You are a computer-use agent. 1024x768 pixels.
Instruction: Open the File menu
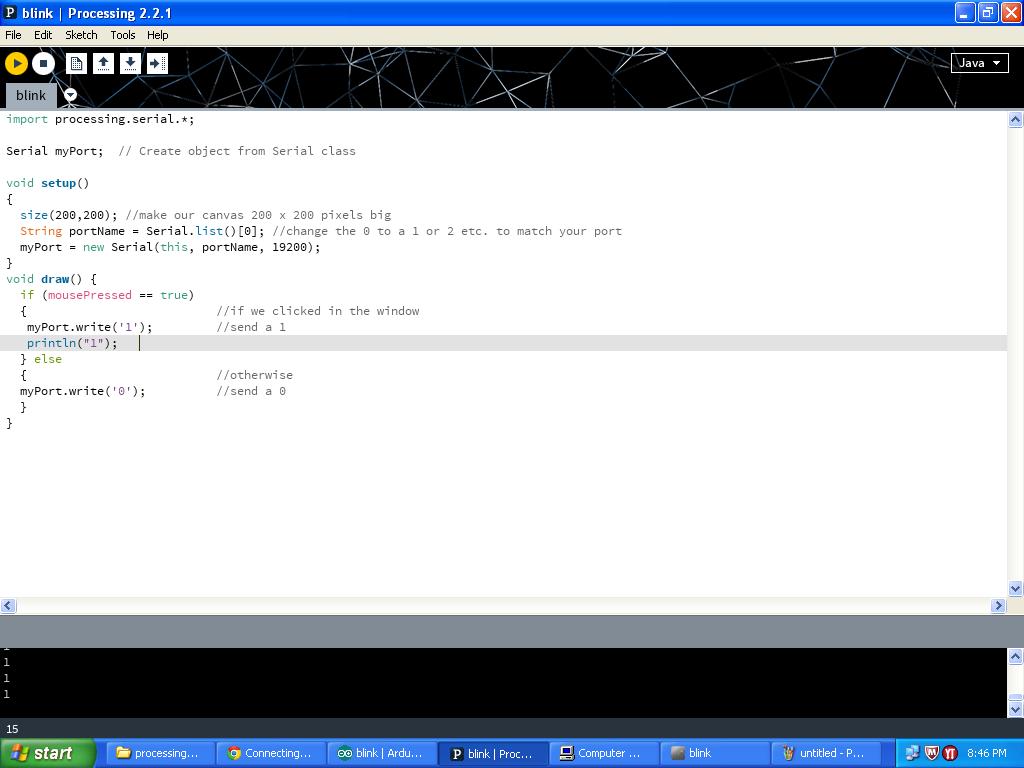click(x=13, y=35)
